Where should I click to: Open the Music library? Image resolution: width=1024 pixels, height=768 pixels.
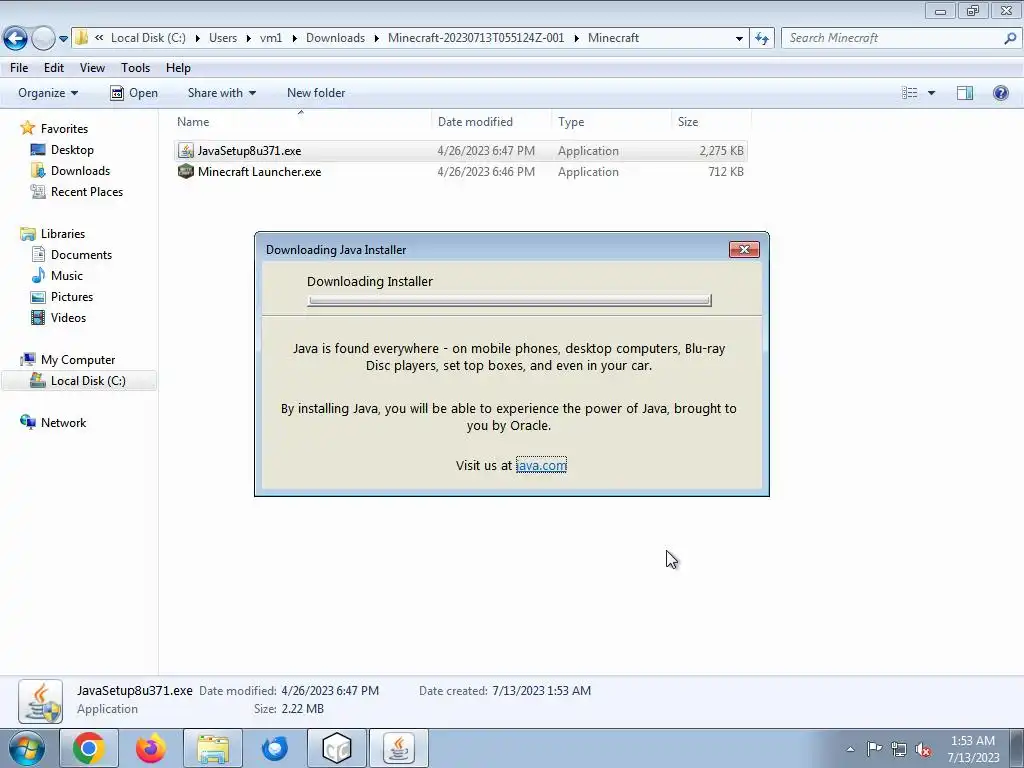pos(67,276)
